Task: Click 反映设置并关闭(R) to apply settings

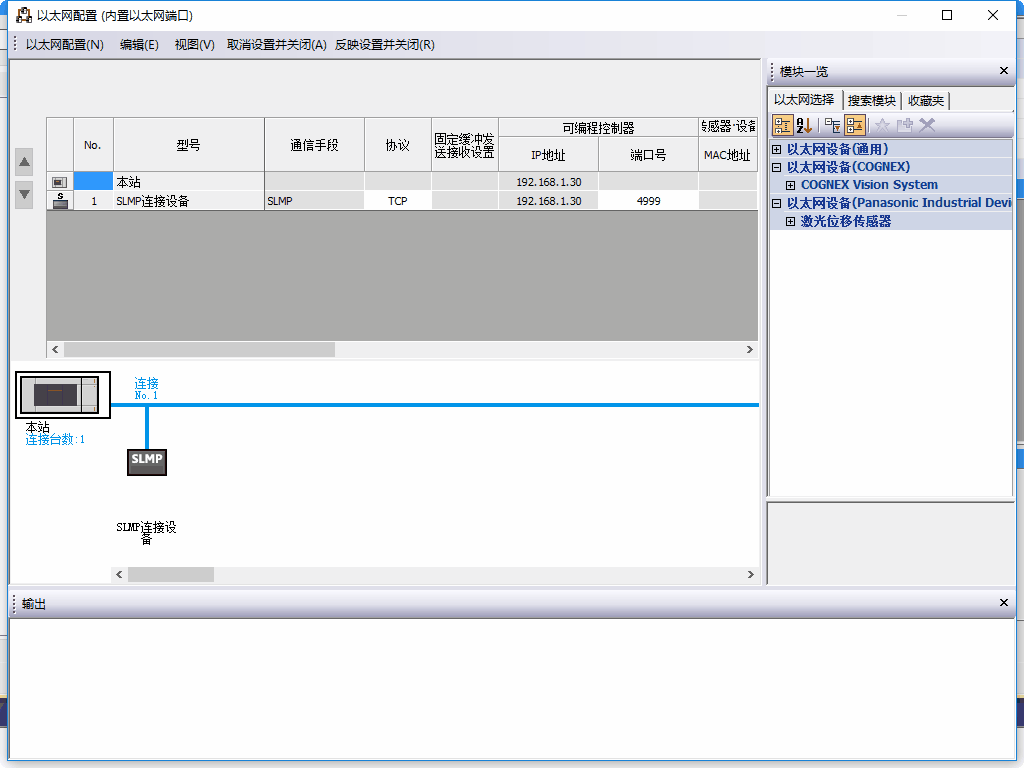Action: (384, 45)
